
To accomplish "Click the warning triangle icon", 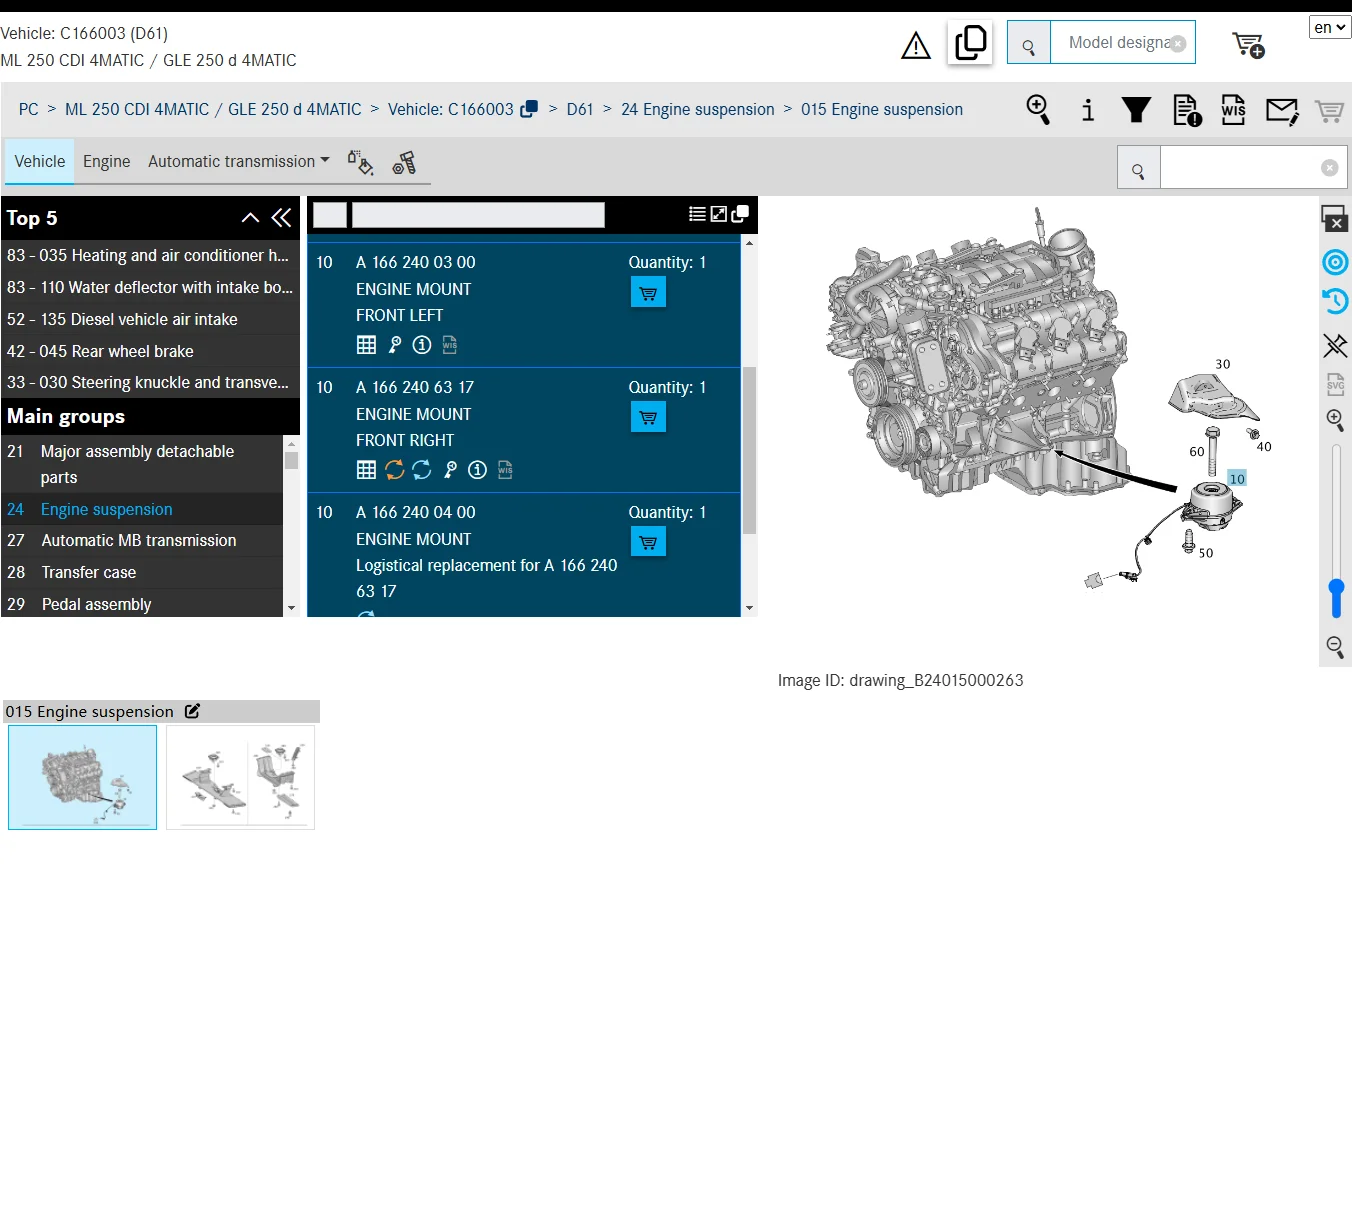I will pyautogui.click(x=915, y=45).
